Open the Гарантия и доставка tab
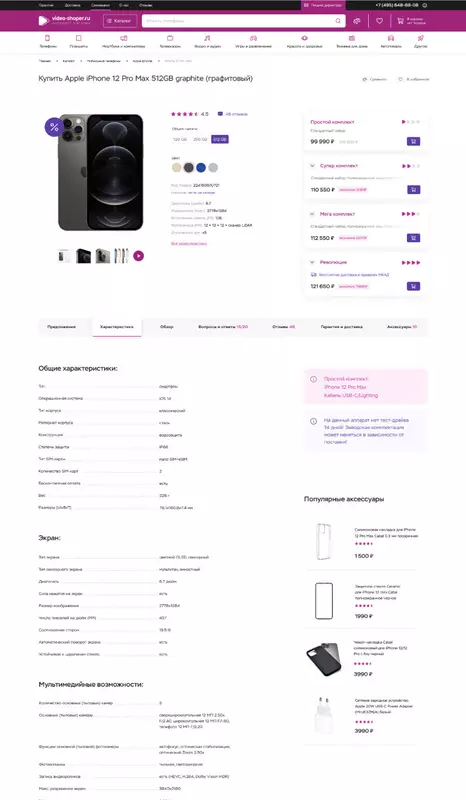The image size is (466, 800). (x=341, y=327)
